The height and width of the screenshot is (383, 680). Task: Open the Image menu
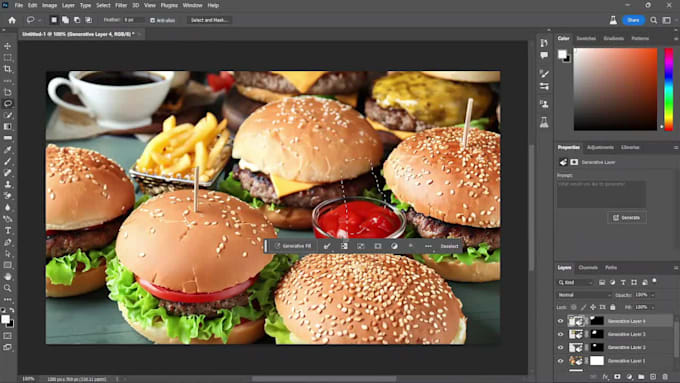pos(49,5)
